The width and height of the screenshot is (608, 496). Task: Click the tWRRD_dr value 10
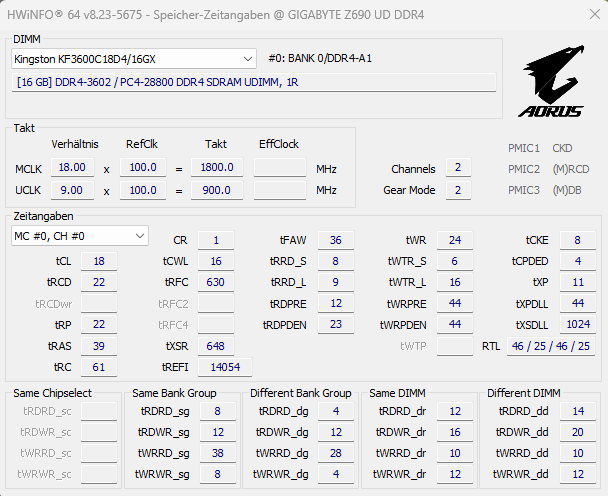(x=455, y=453)
